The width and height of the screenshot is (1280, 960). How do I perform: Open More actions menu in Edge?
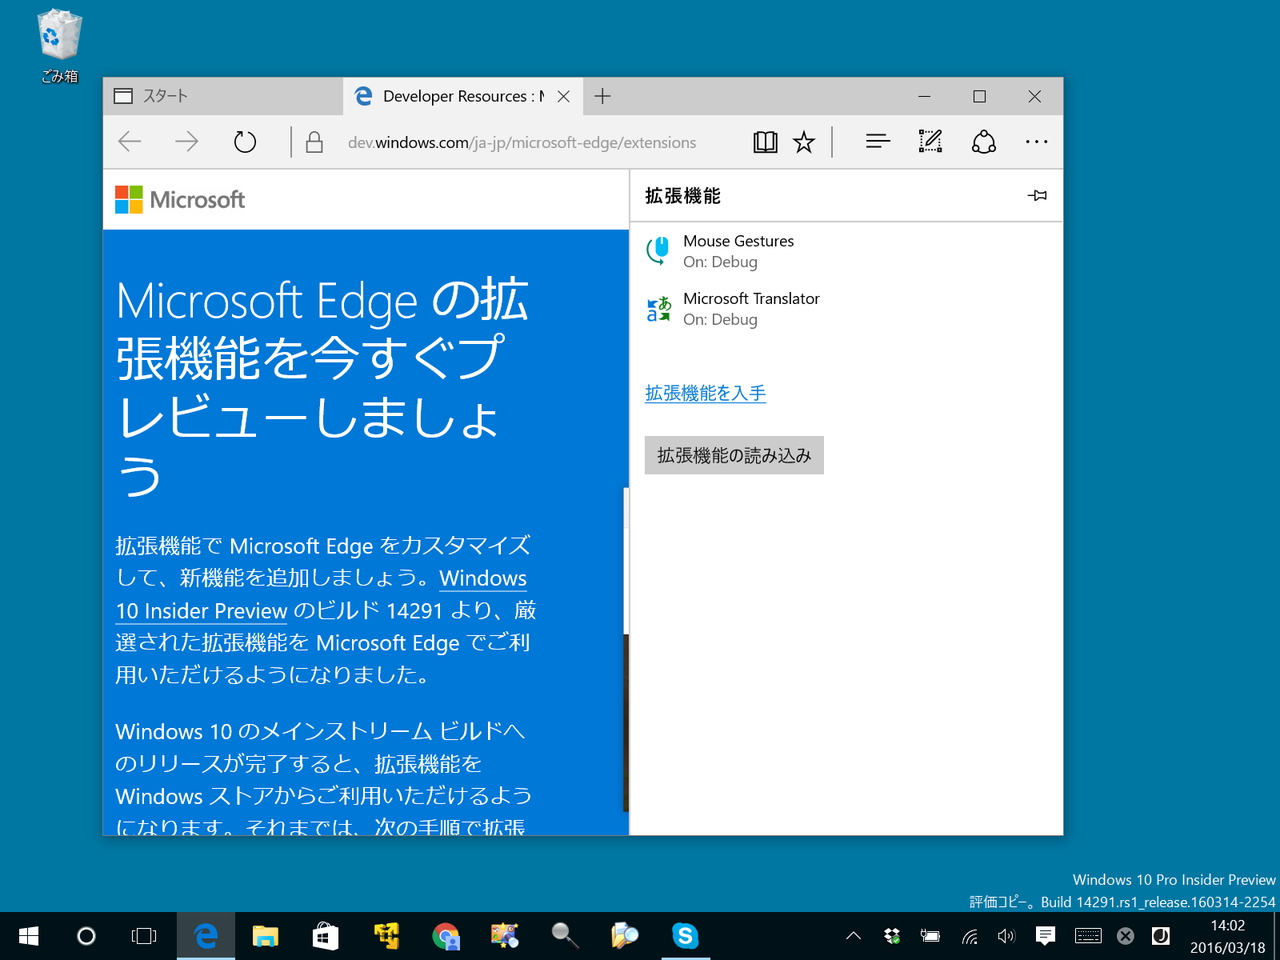[1036, 141]
